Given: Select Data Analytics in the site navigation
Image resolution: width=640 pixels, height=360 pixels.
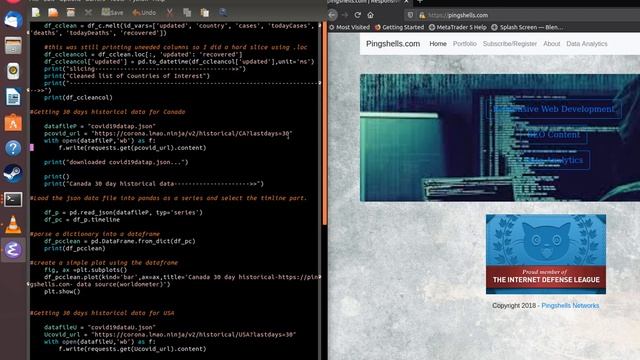Looking at the screenshot, I should click(x=587, y=44).
